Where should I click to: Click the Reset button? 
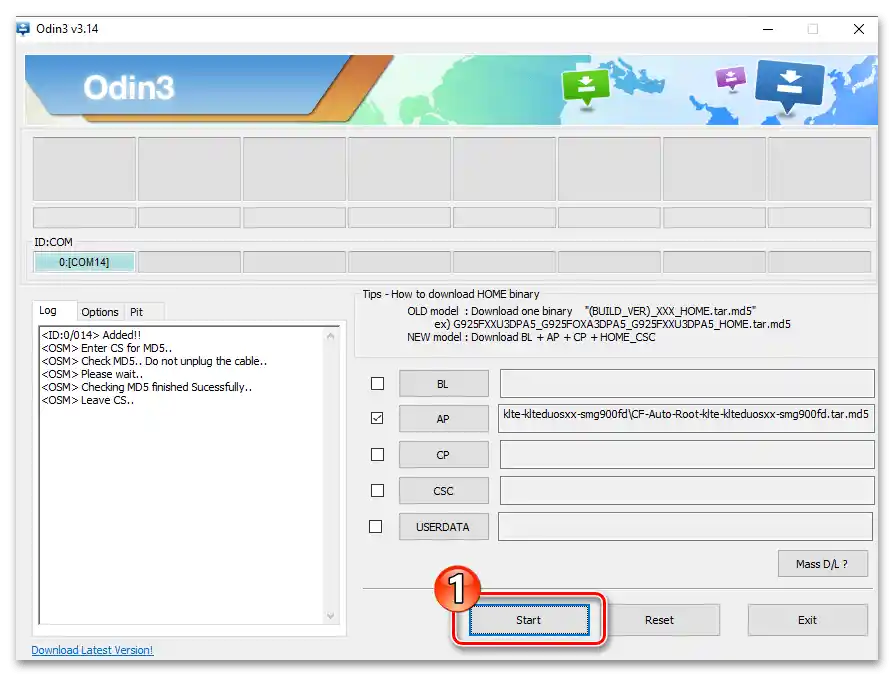[664, 620]
